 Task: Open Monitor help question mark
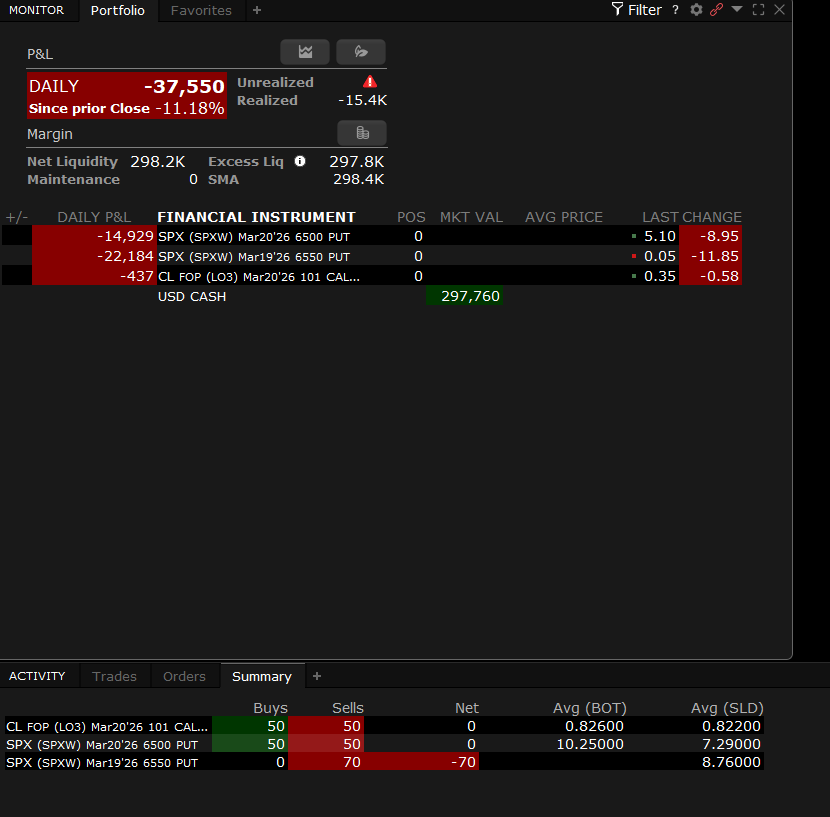675,10
